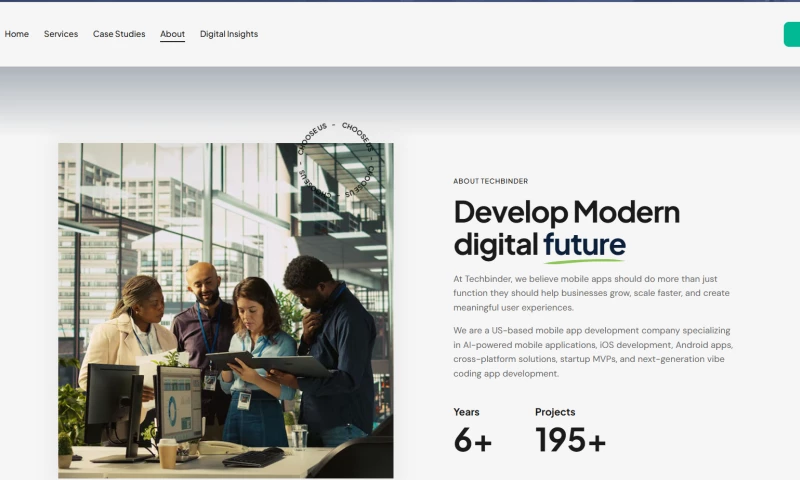The image size is (800, 480).
Task: Click the 'Projects' stat label
Action: (x=555, y=412)
